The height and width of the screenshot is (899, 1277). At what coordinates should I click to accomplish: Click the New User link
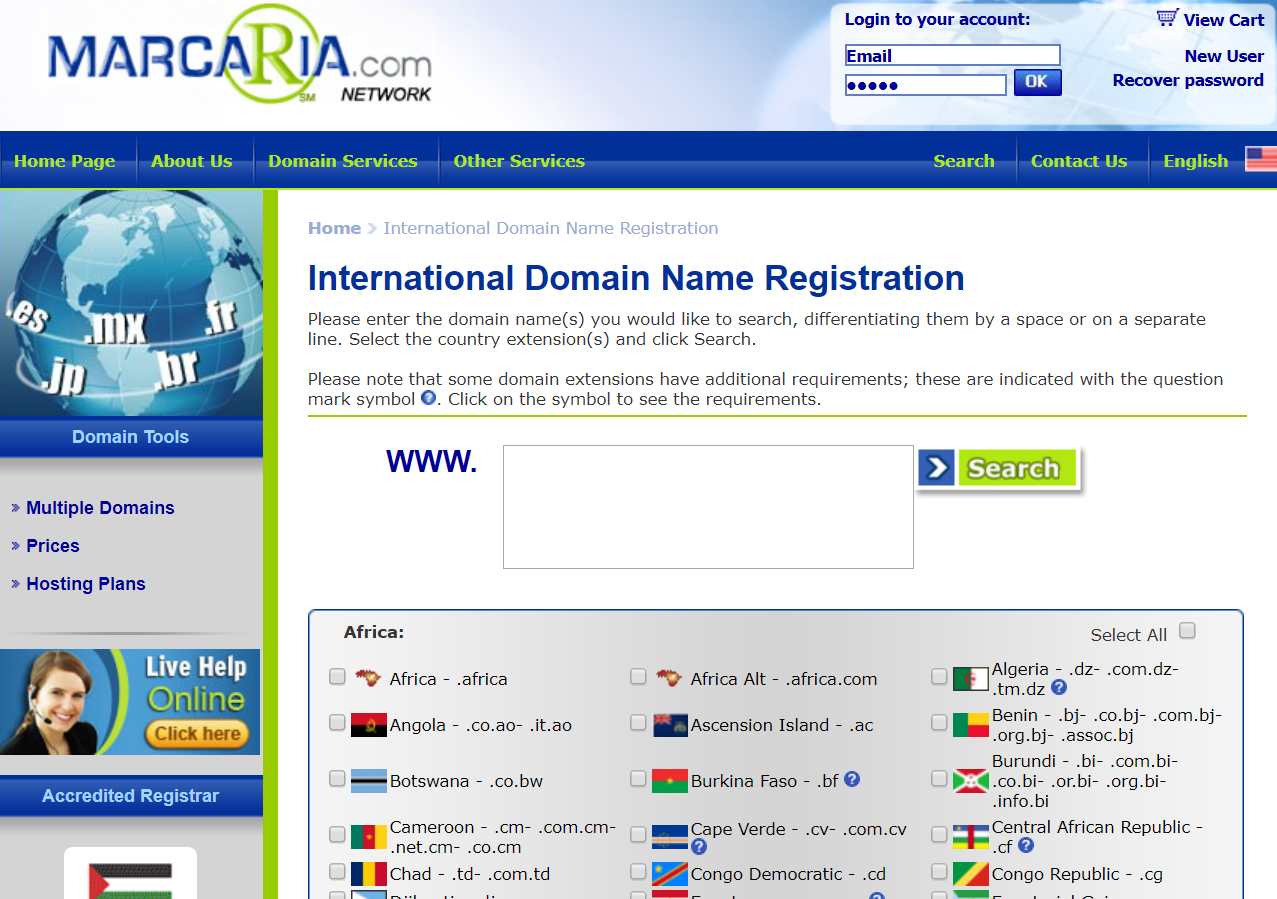pyautogui.click(x=1224, y=56)
